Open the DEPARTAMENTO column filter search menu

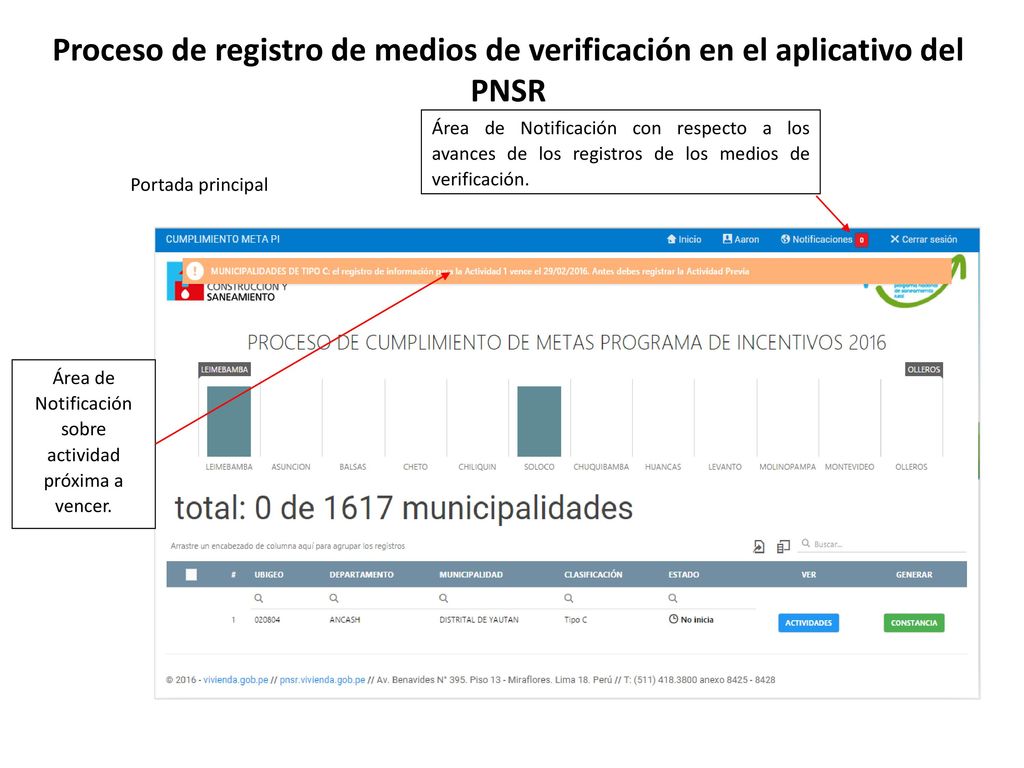point(334,598)
